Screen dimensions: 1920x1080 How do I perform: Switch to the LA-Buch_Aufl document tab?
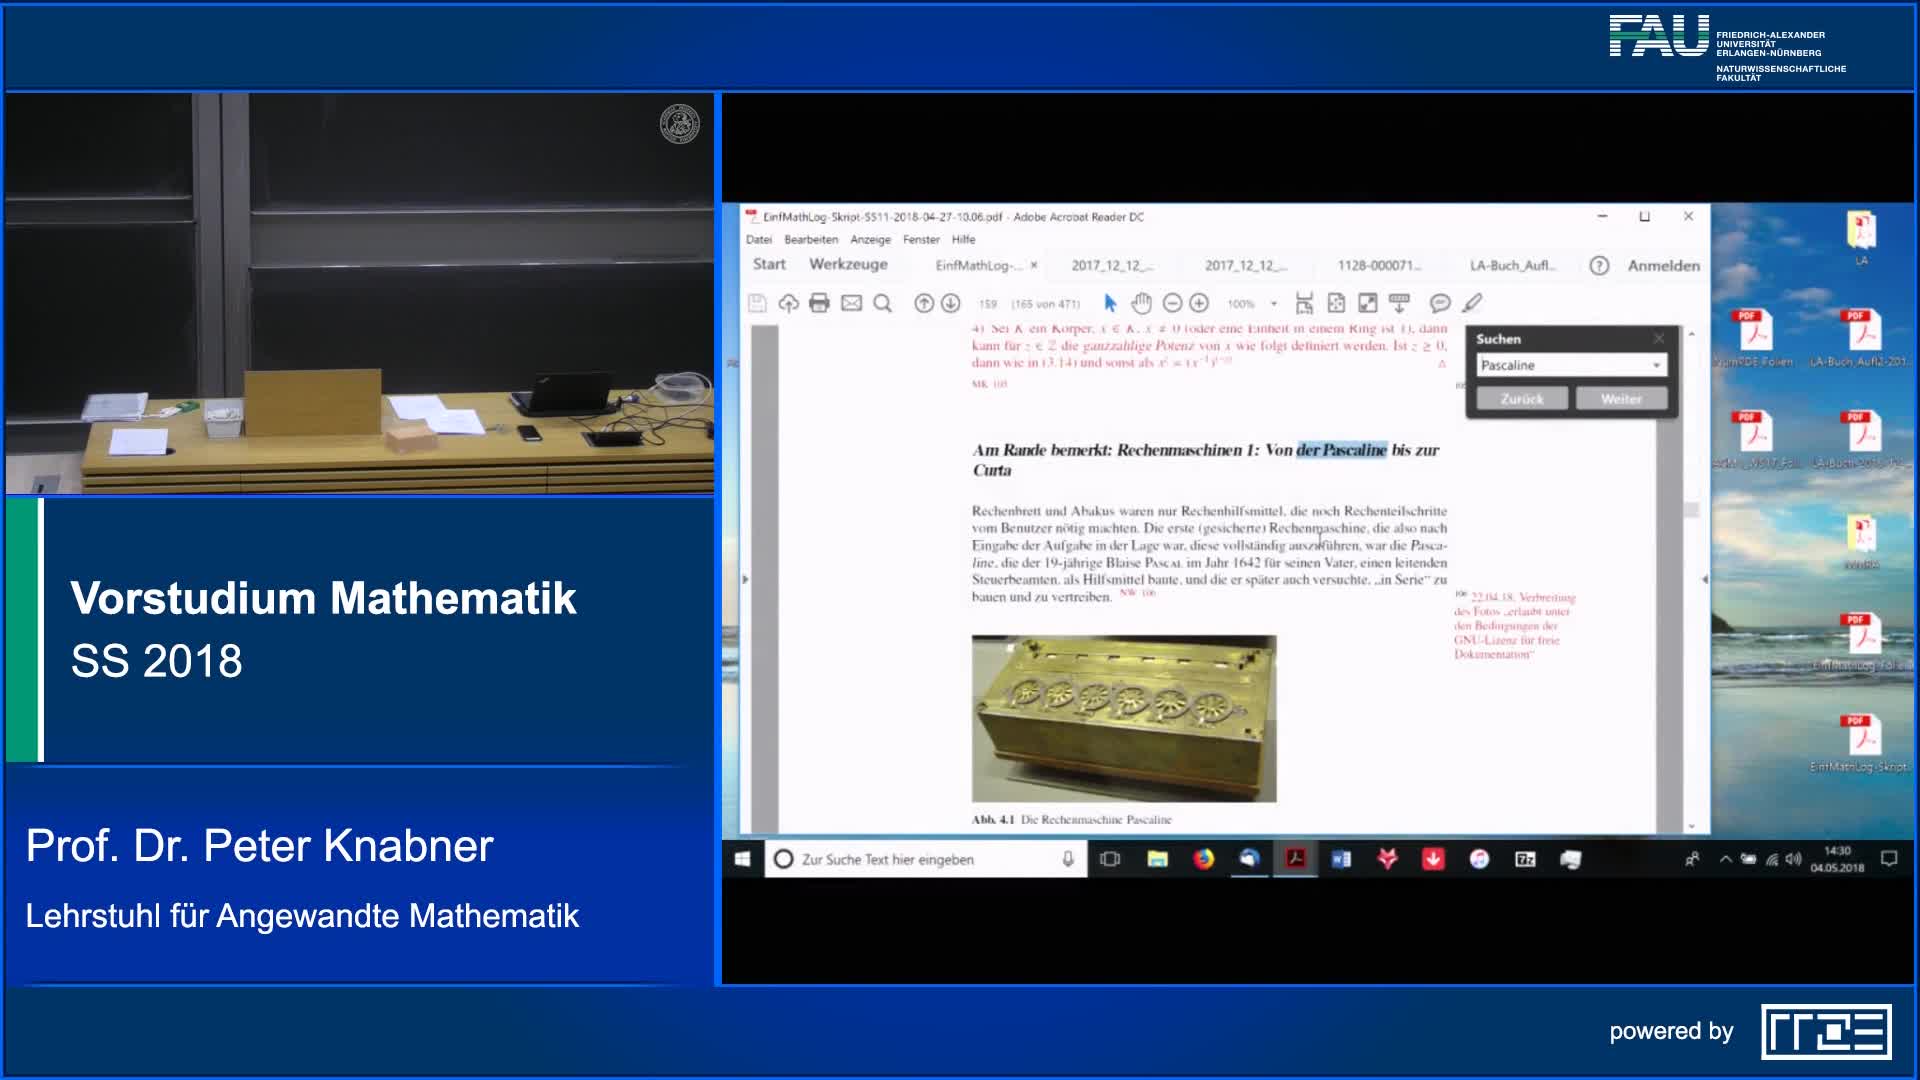(x=1511, y=266)
